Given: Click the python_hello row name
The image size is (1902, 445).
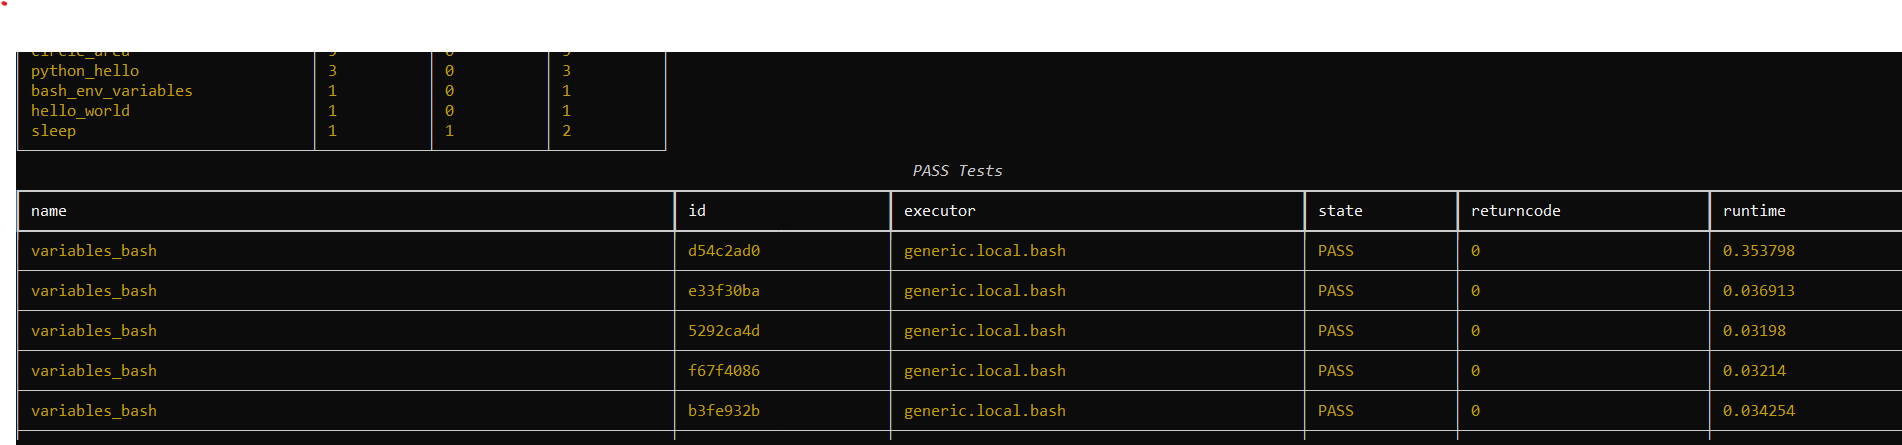Looking at the screenshot, I should [85, 71].
